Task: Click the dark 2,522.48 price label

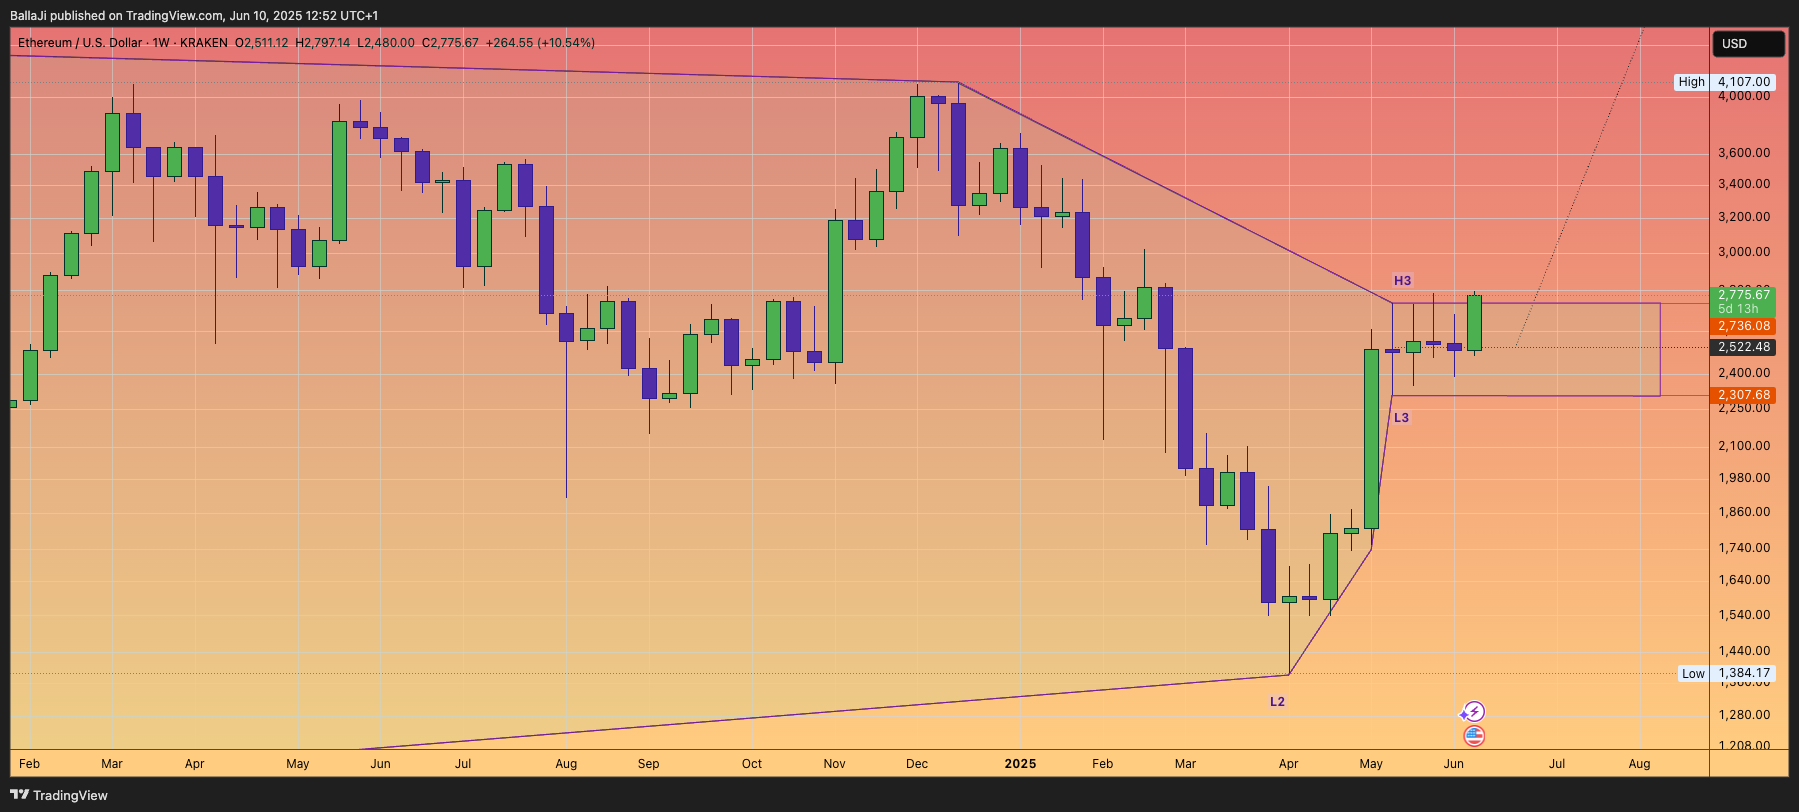Action: pyautogui.click(x=1744, y=347)
